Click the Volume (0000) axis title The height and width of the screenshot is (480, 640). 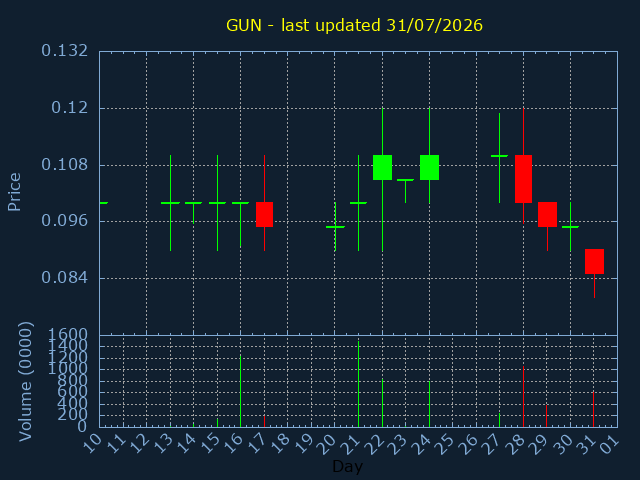click(25, 382)
